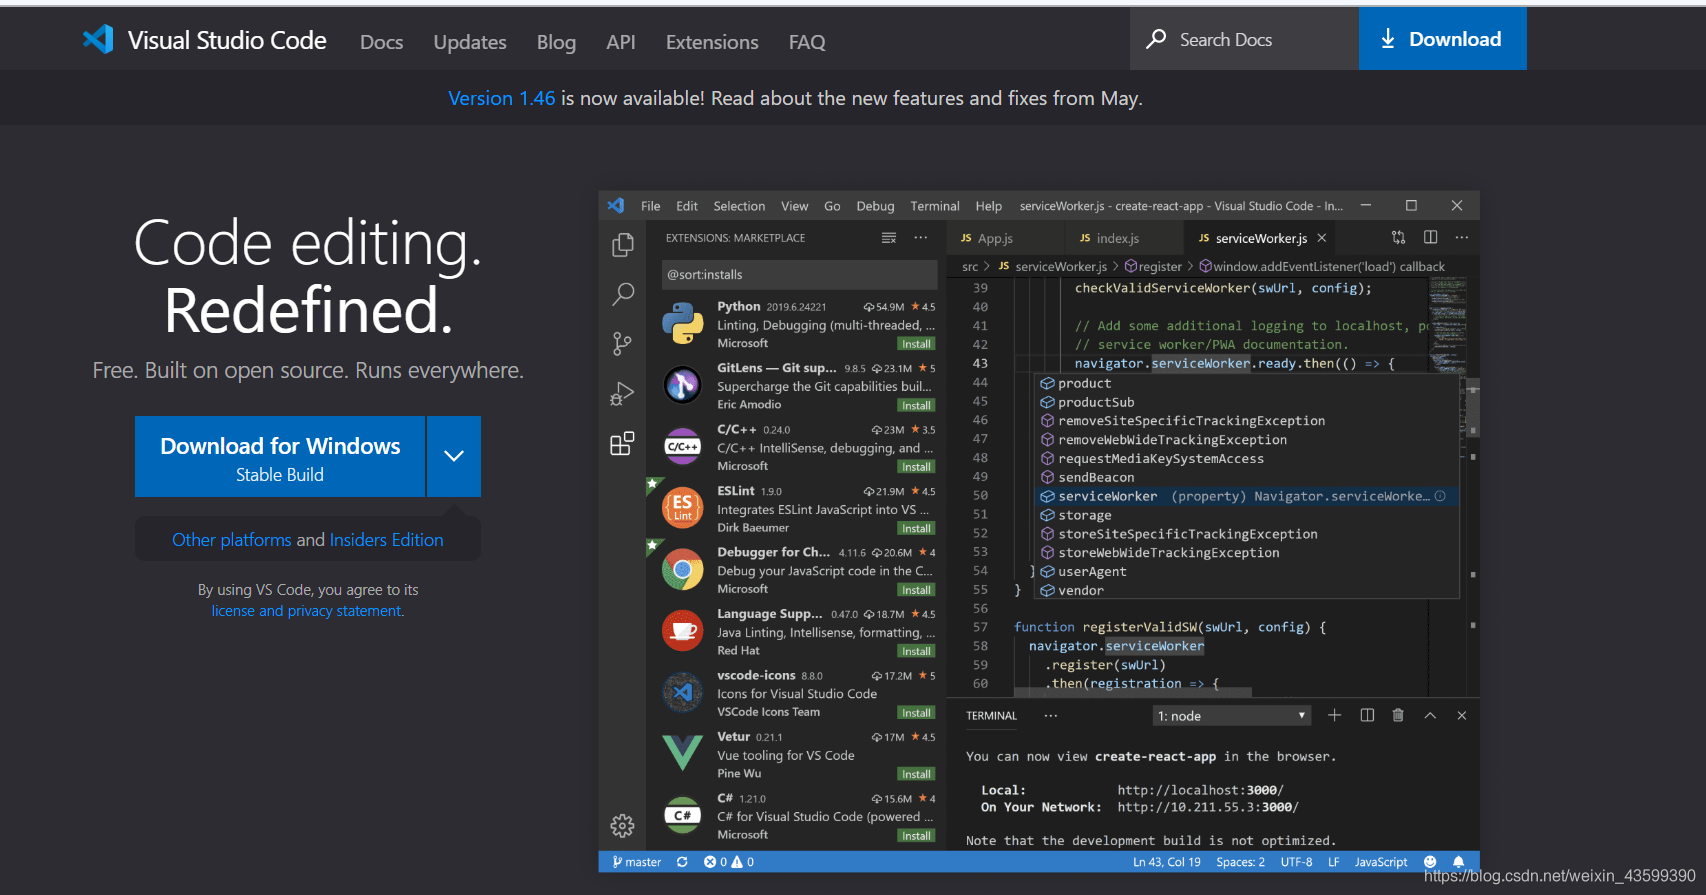Click the split editor icon
Viewport: 1706px width, 895px height.
[x=1430, y=237]
